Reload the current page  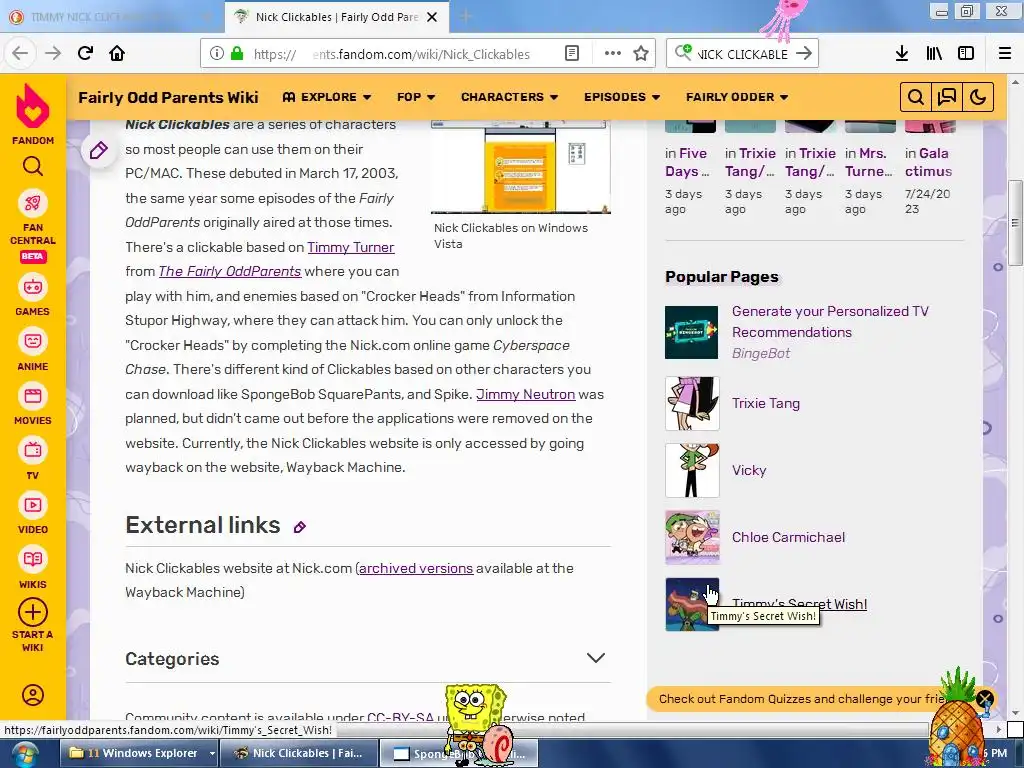pyautogui.click(x=85, y=53)
